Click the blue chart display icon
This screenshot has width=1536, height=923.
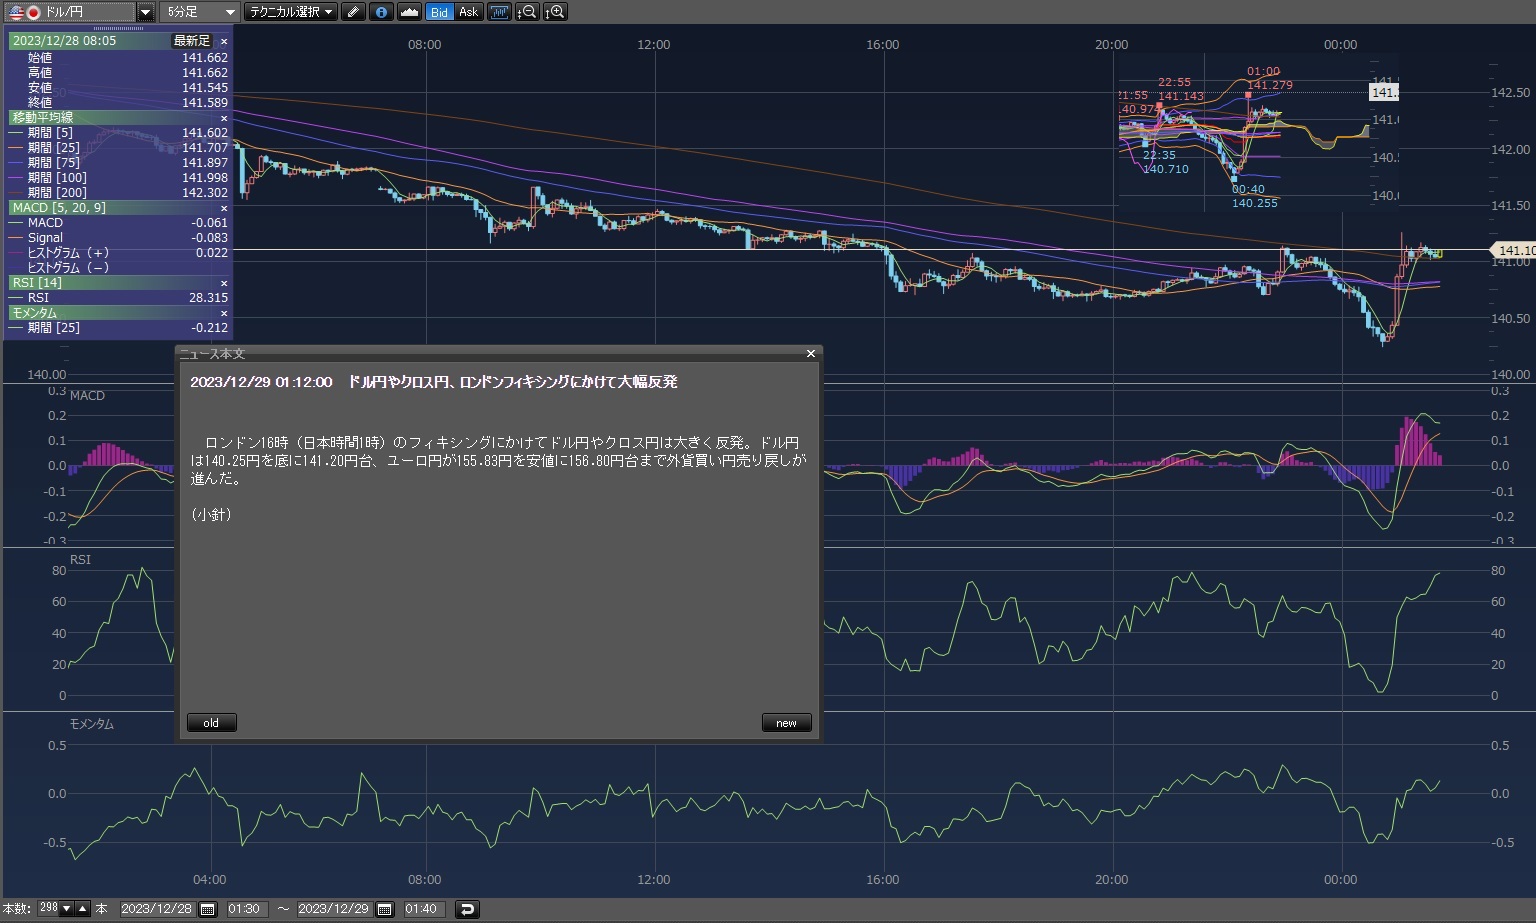point(498,12)
